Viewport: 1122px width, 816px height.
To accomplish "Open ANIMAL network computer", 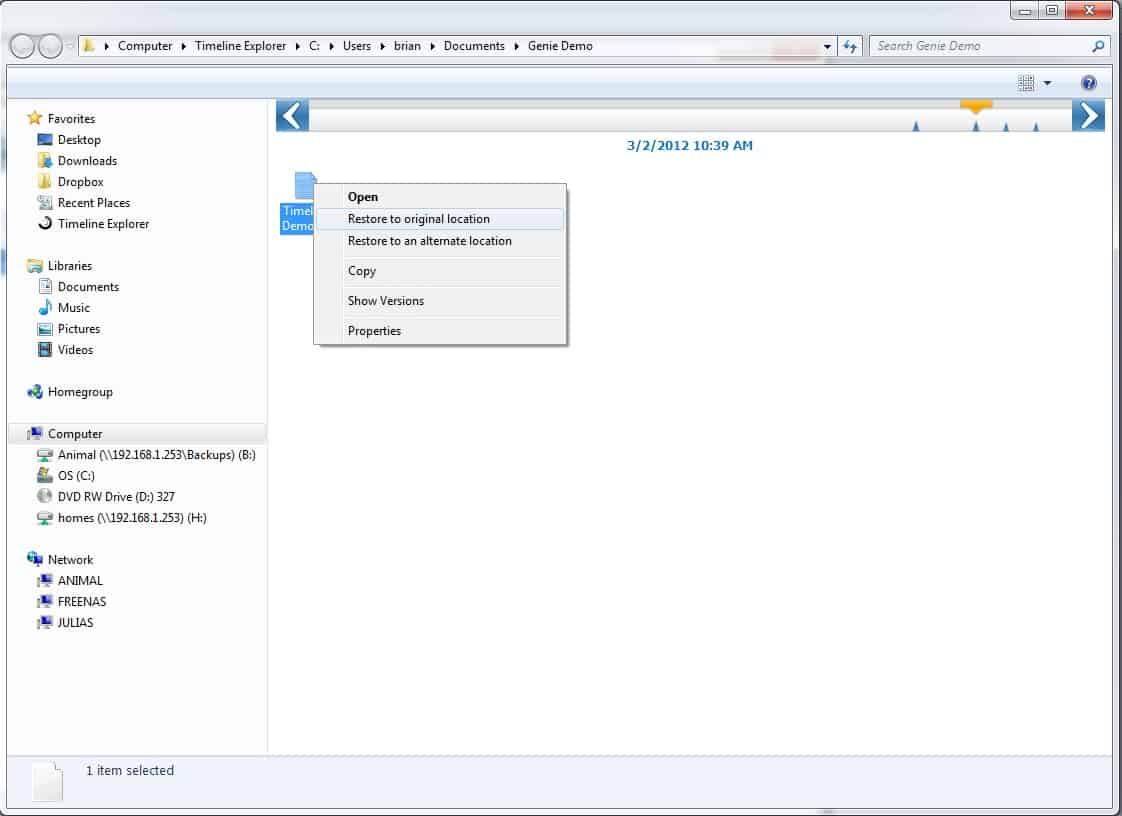I will [79, 581].
